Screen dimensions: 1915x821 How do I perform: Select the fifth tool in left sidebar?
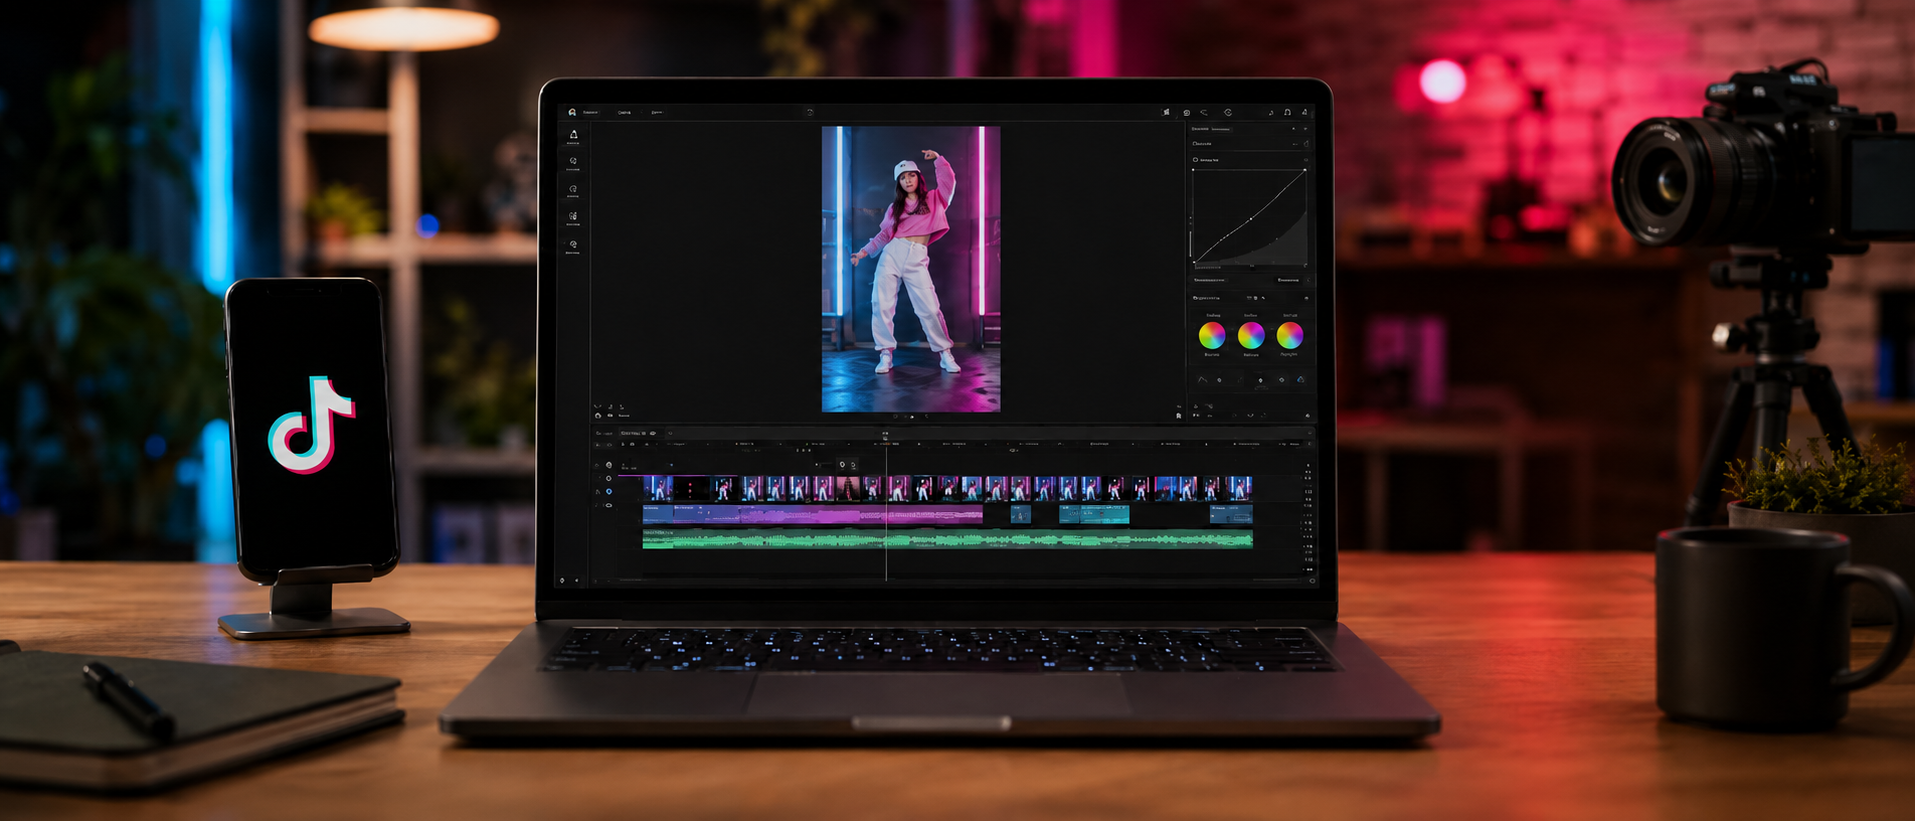coord(573,246)
